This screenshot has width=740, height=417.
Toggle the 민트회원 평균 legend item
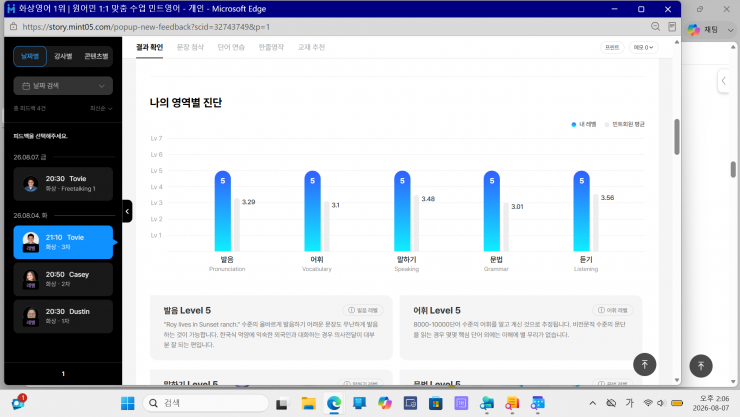(624, 124)
